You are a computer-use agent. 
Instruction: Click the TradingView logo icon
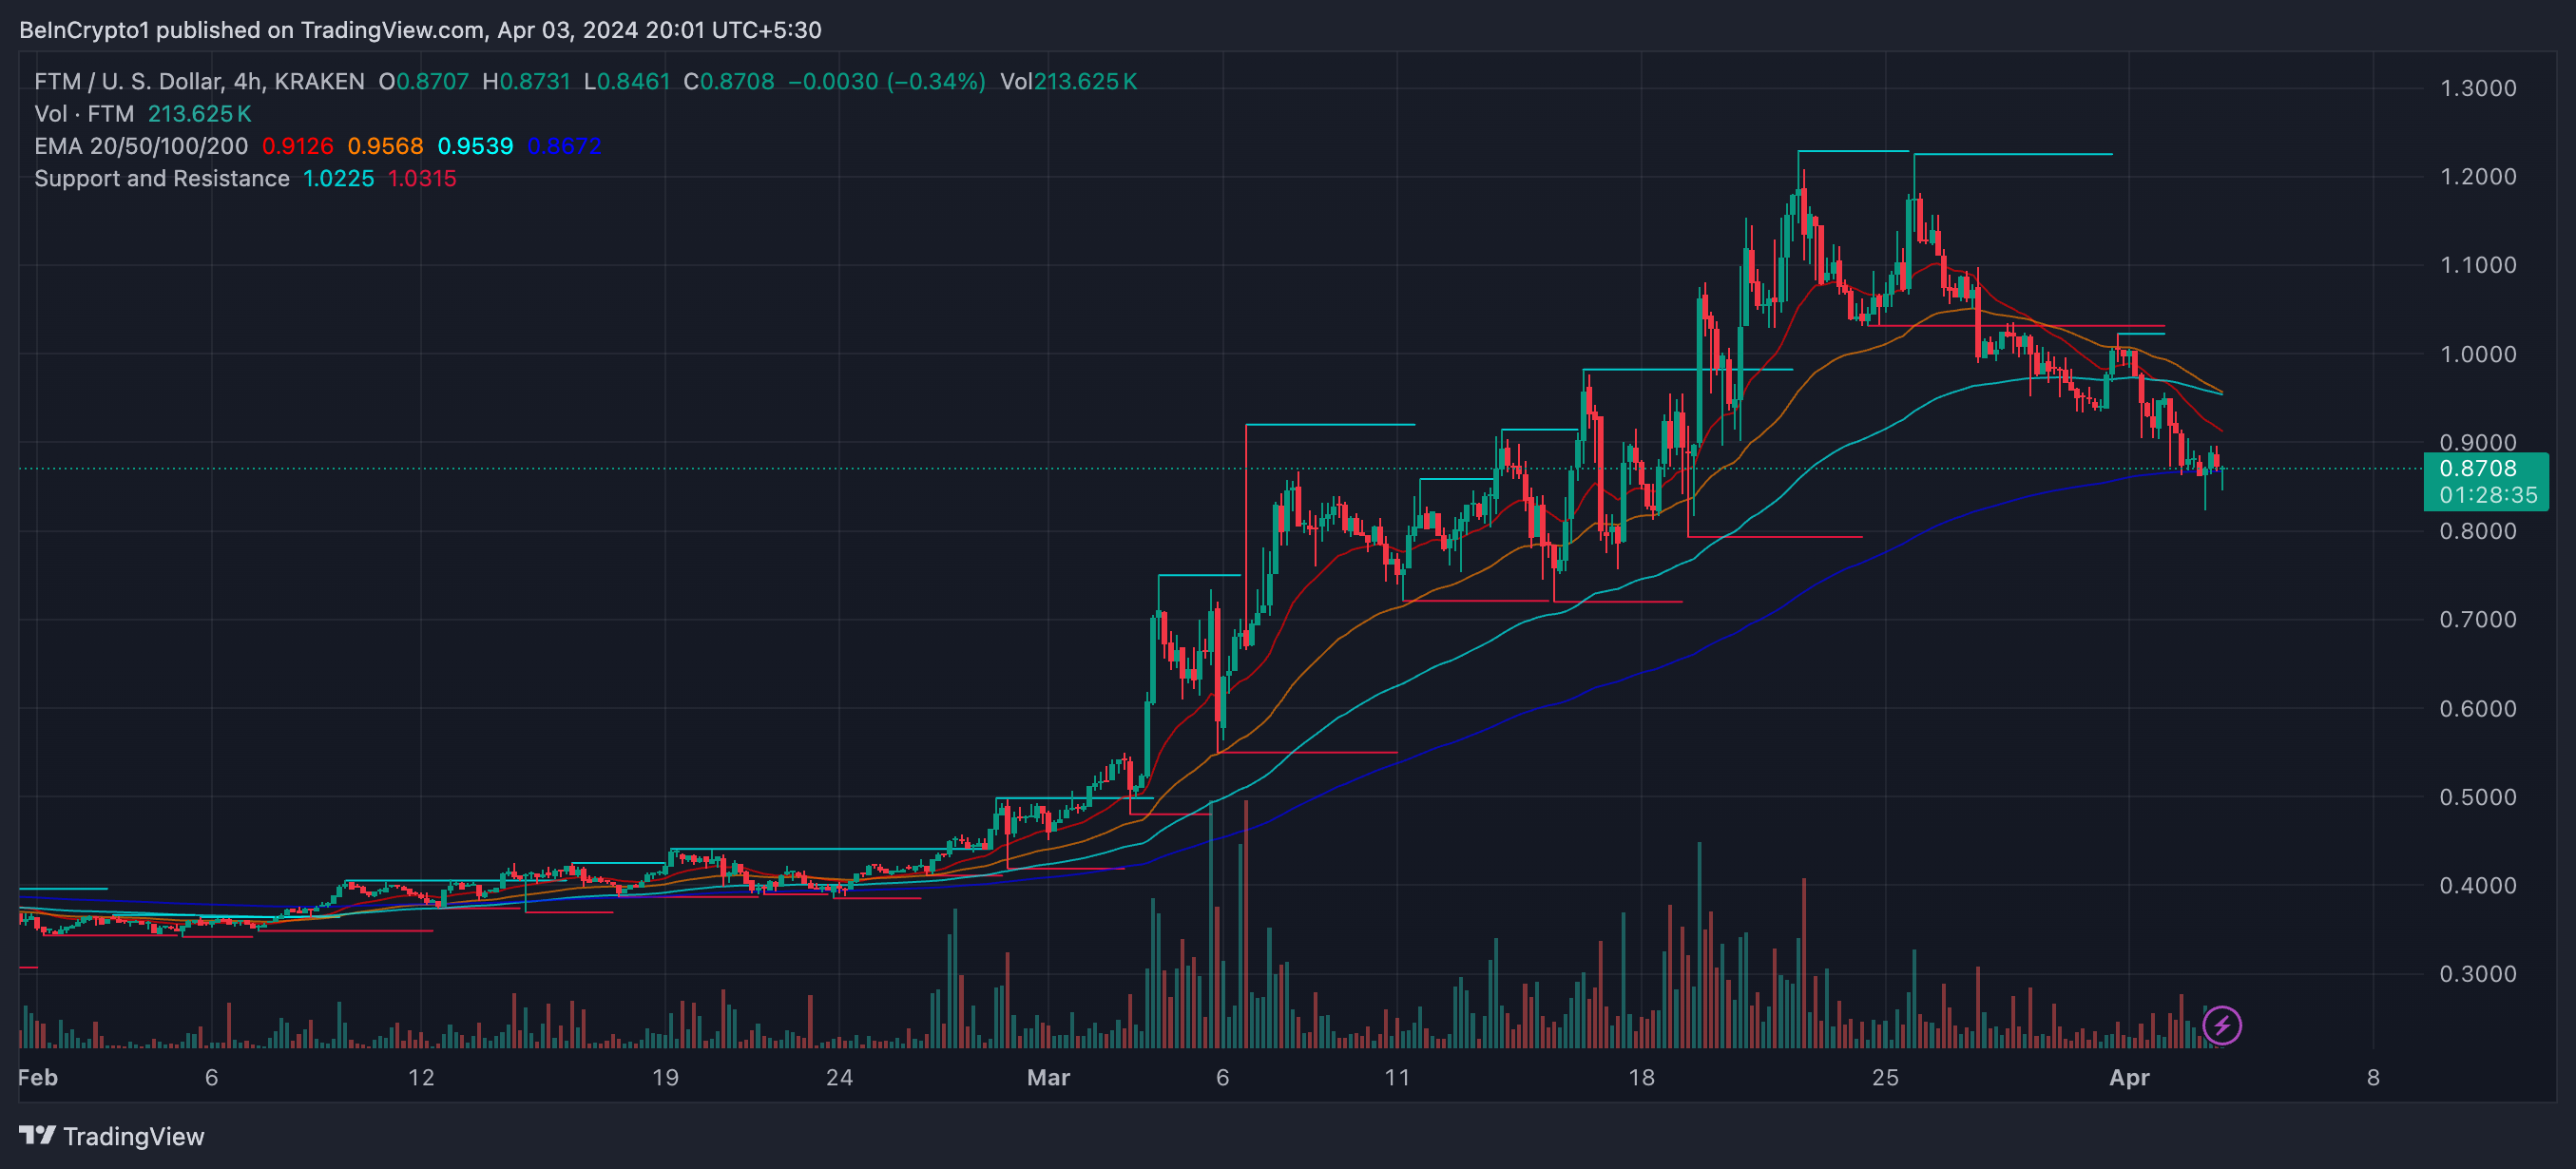point(37,1135)
